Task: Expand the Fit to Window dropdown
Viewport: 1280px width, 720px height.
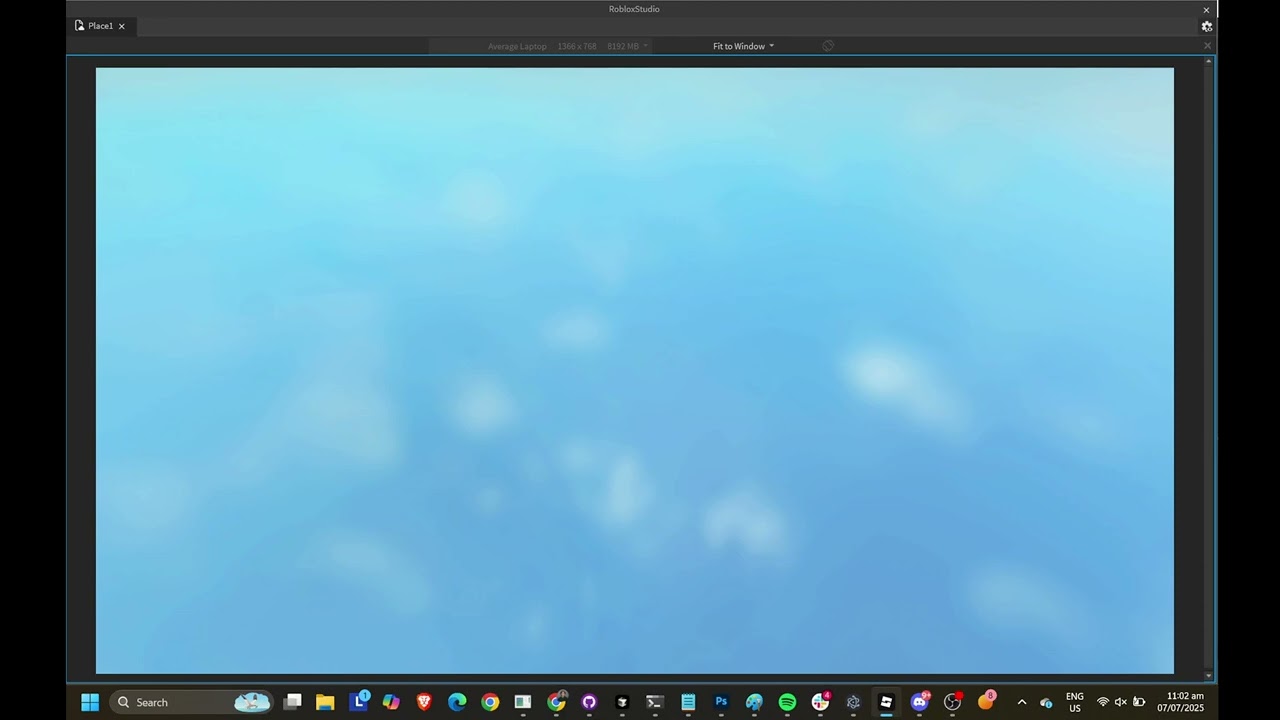Action: 743,46
